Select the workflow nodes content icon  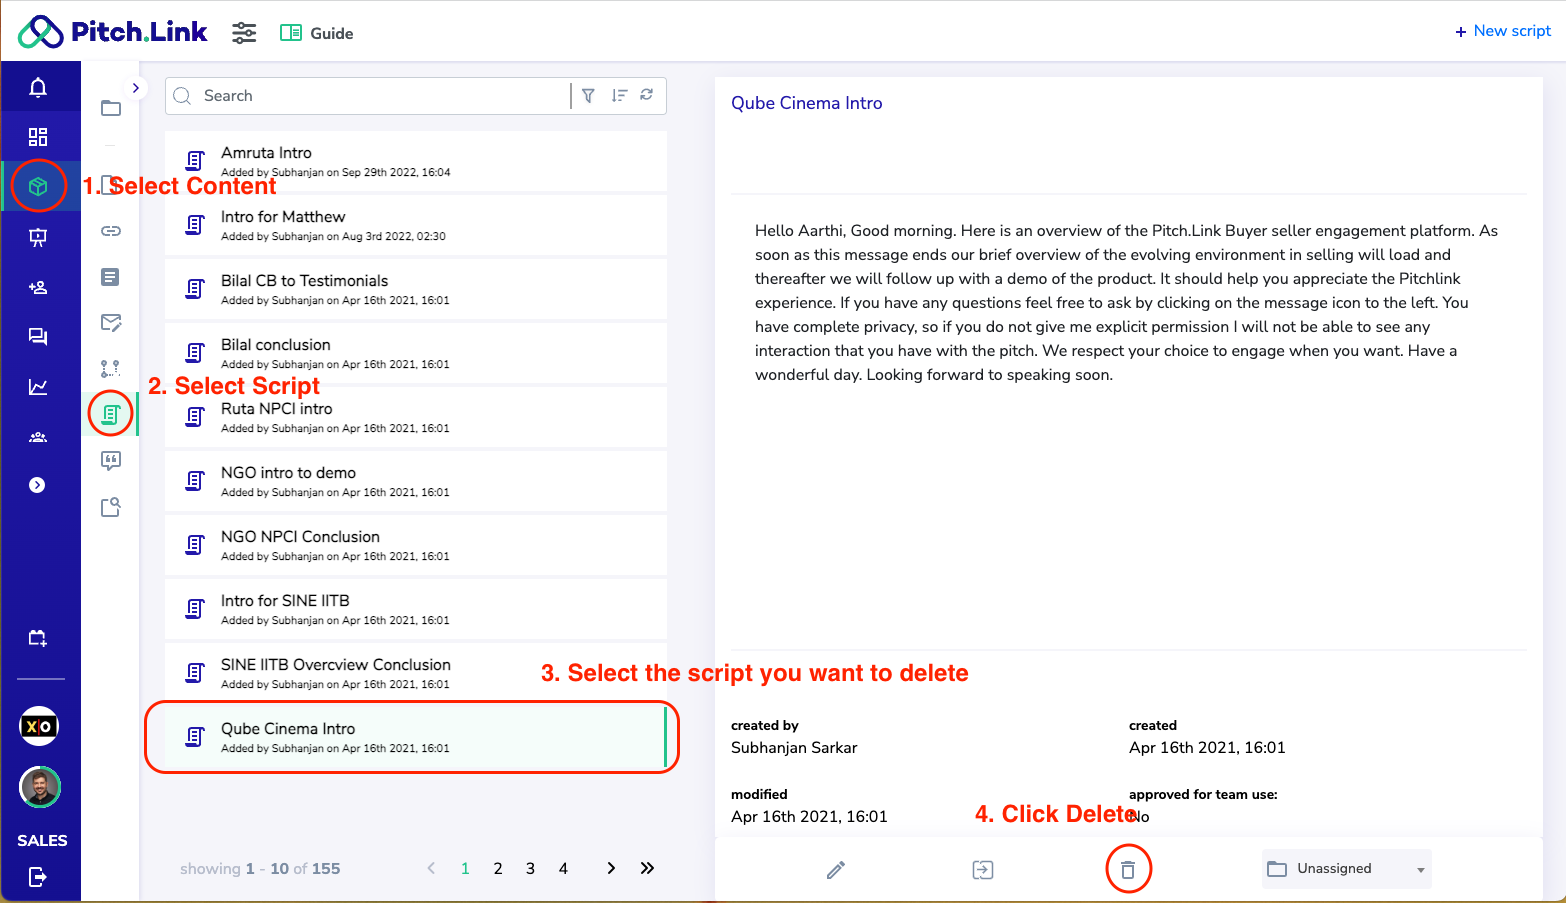tap(111, 368)
